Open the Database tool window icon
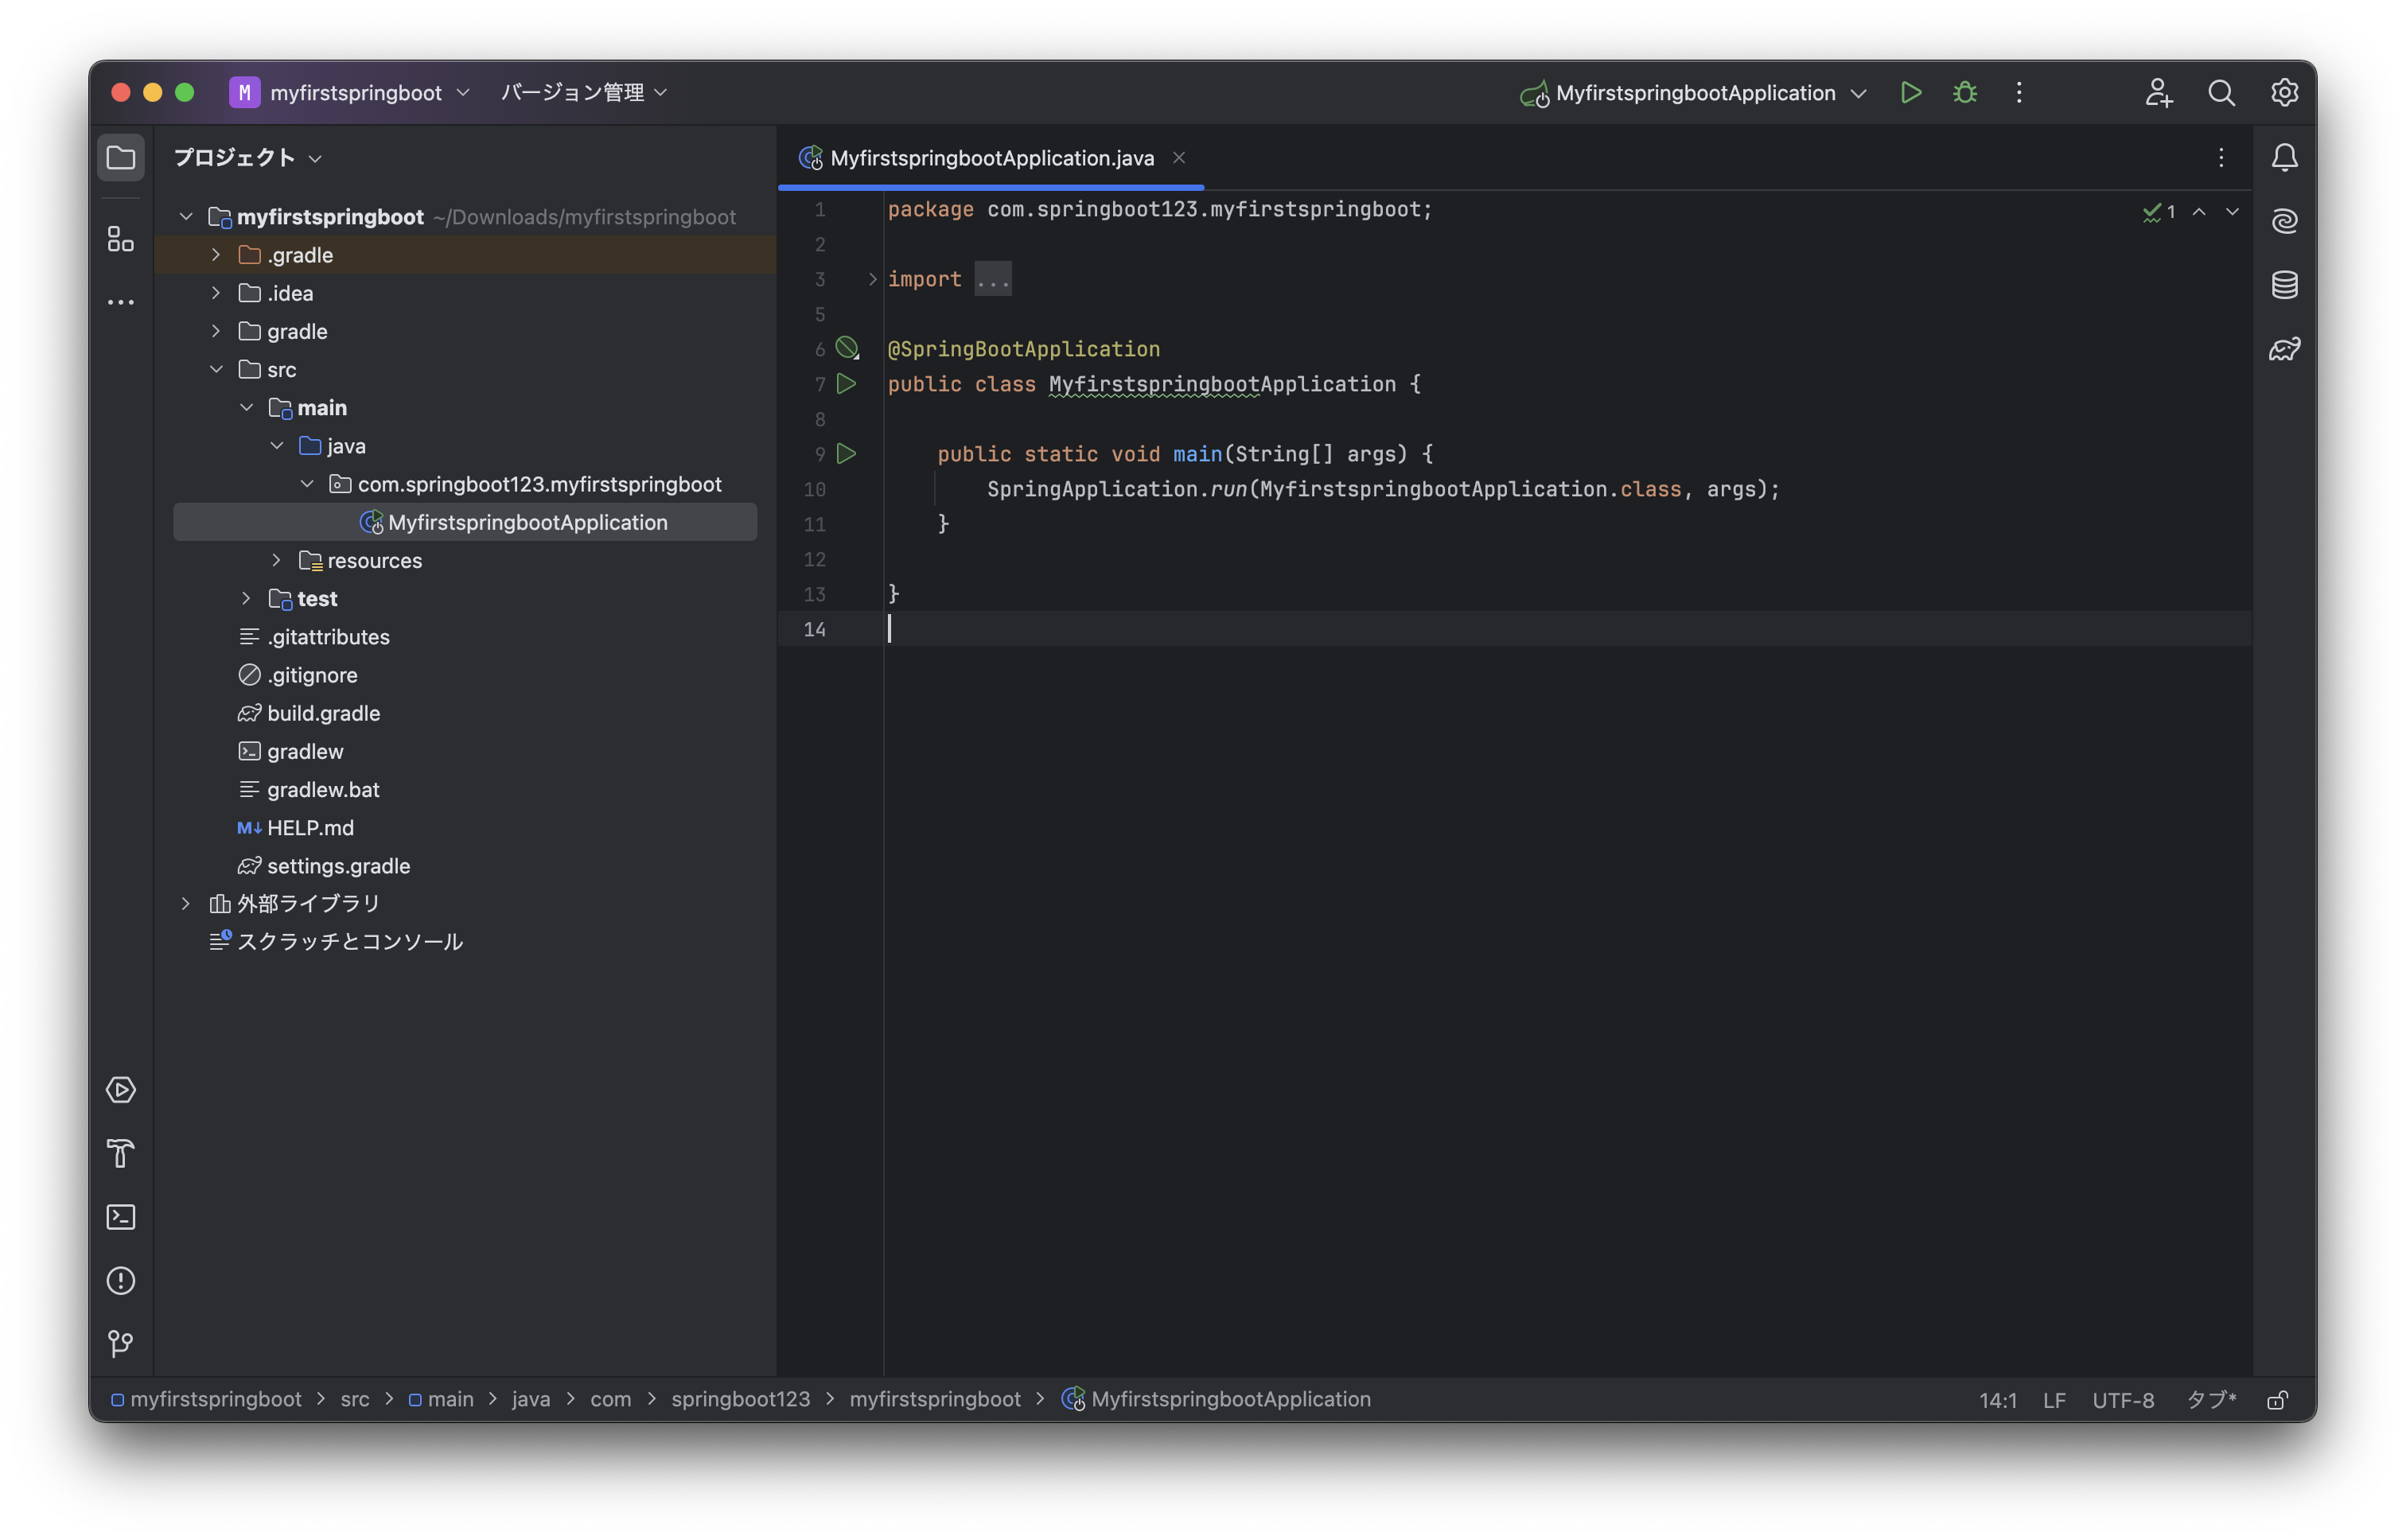 coord(2284,285)
